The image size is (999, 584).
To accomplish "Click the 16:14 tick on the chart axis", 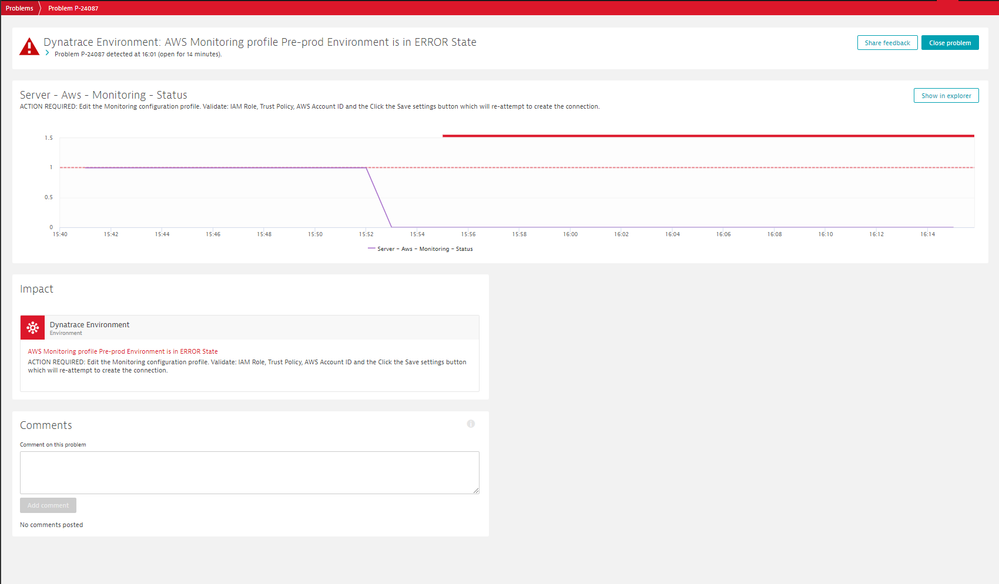I will tap(927, 234).
